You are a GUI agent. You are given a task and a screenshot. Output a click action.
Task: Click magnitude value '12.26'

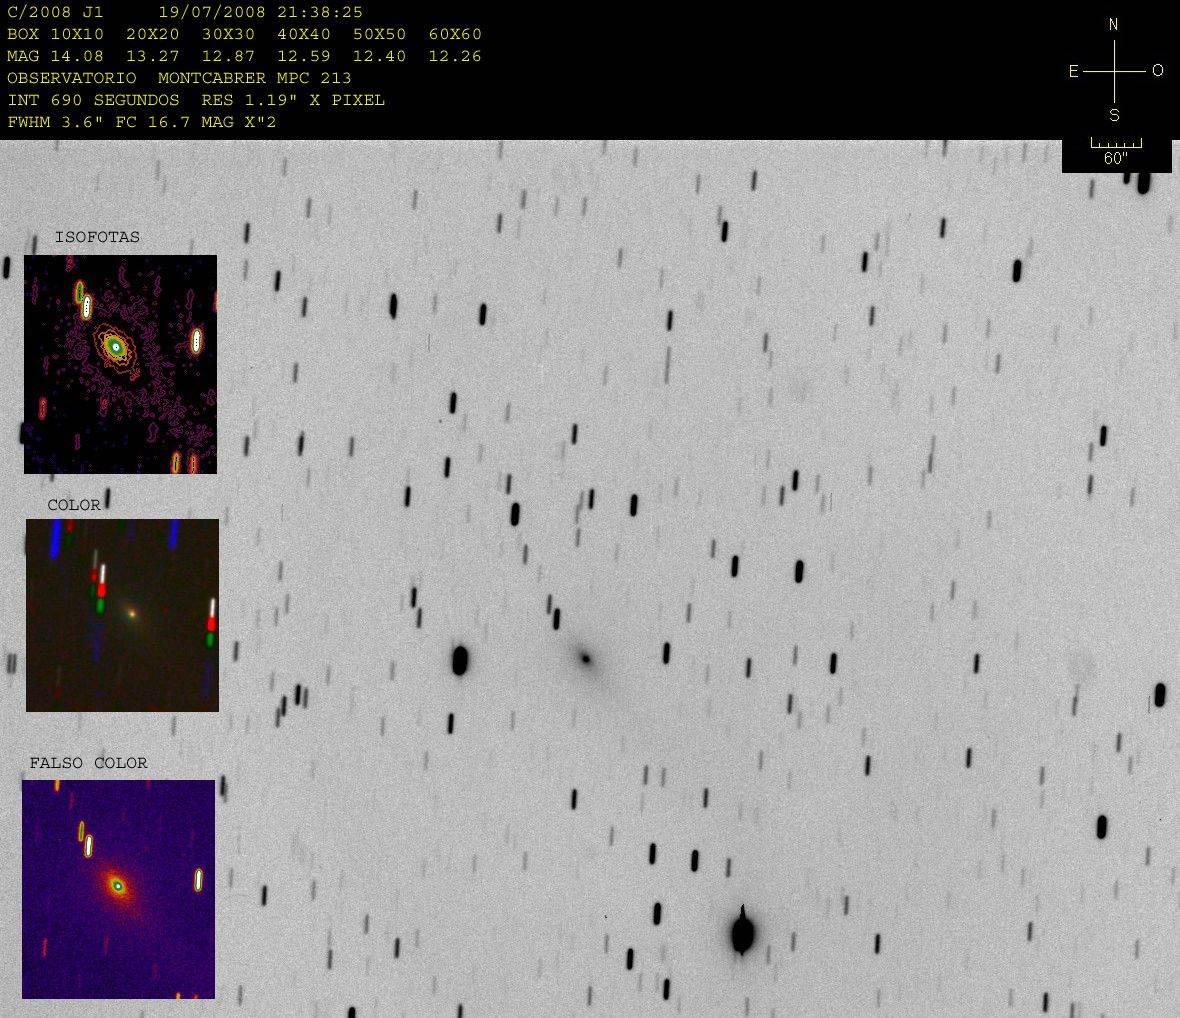pyautogui.click(x=455, y=56)
